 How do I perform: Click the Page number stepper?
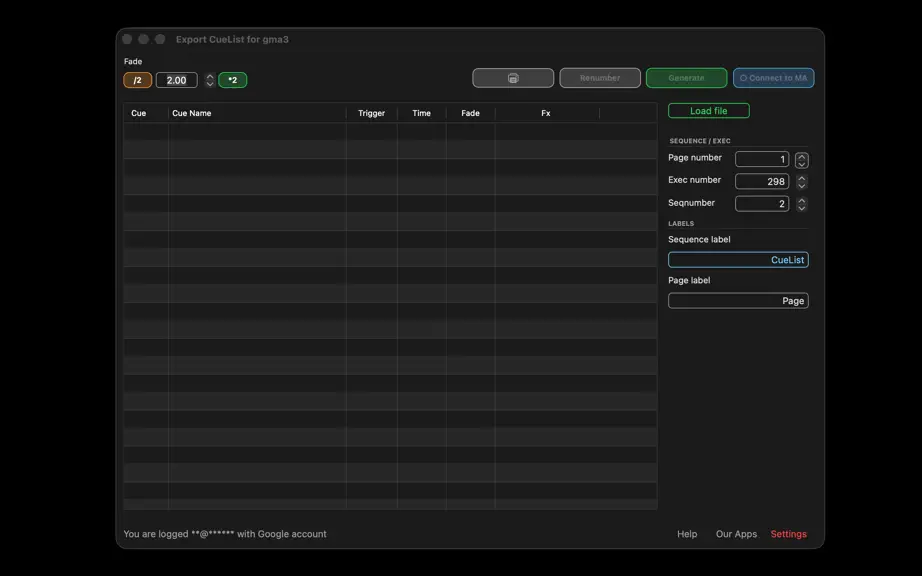tap(801, 160)
